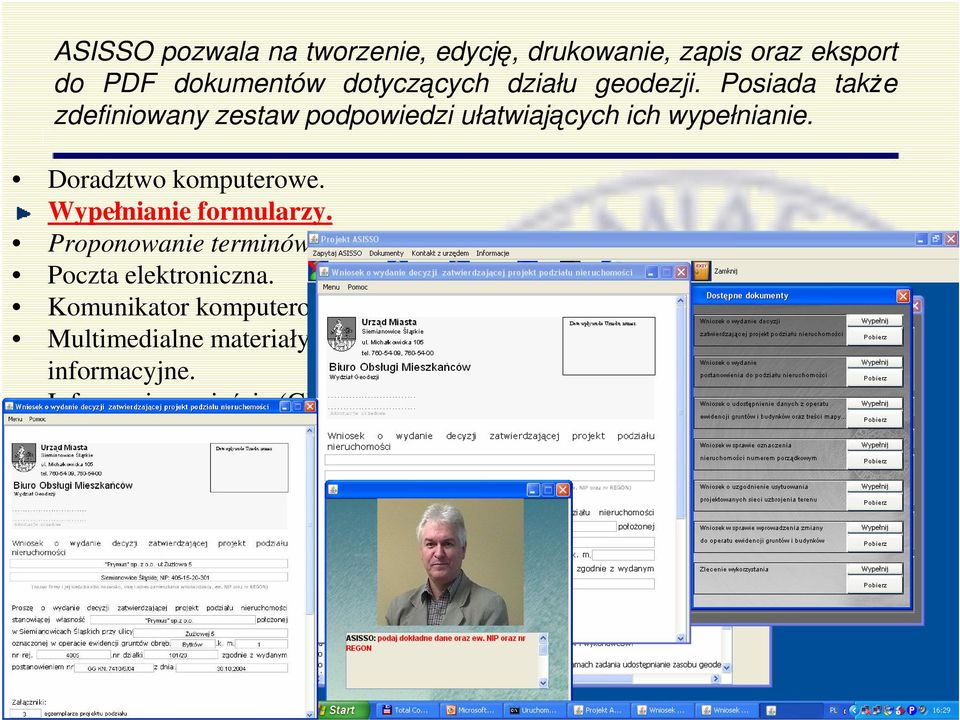The width and height of the screenshot is (960, 720).
Task: Click scroll-up arrow in the blank Wniosek window
Action: (681, 301)
